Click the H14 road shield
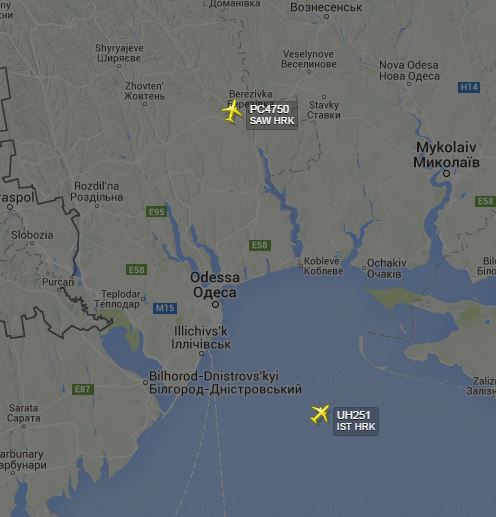Viewport: 496px width, 517px height. [469, 87]
